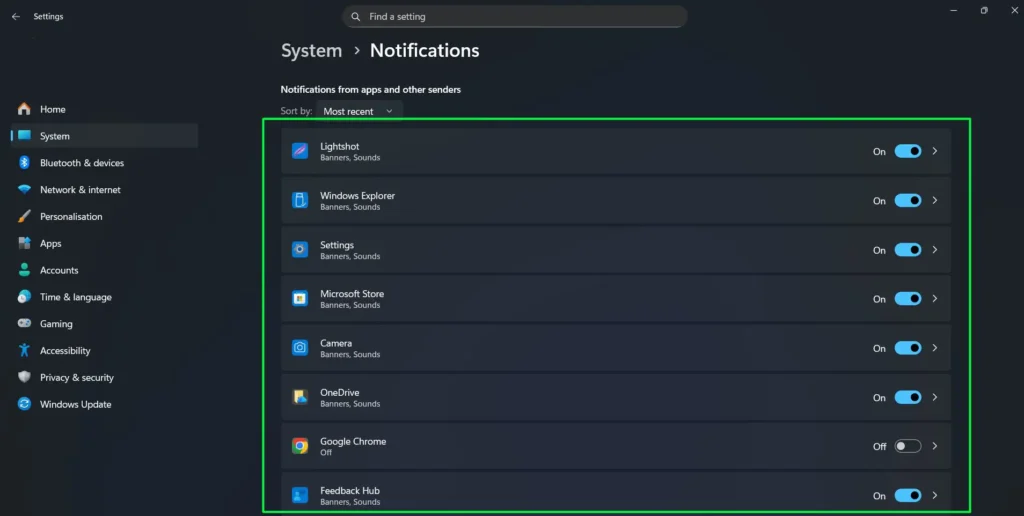Image resolution: width=1024 pixels, height=516 pixels.
Task: Turn off Camera notifications toggle
Action: [908, 348]
